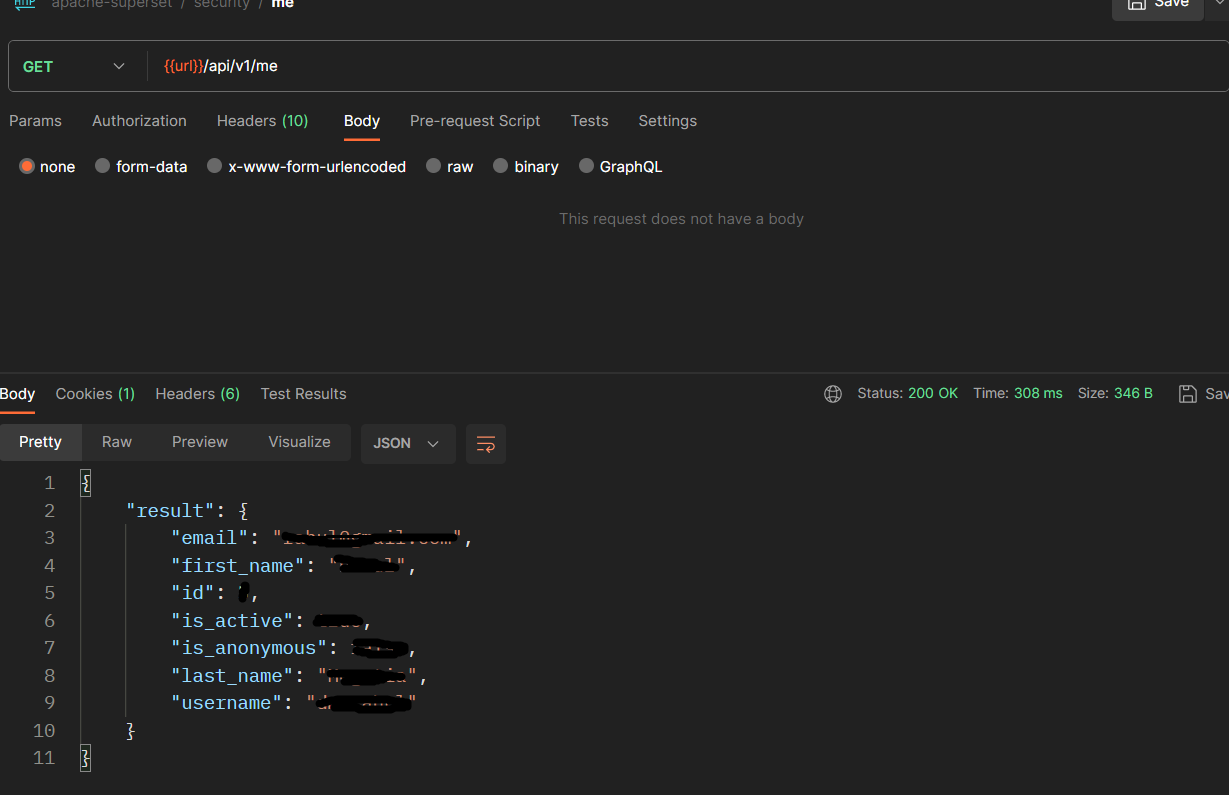
Task: Open the Settings tab
Action: click(x=667, y=121)
